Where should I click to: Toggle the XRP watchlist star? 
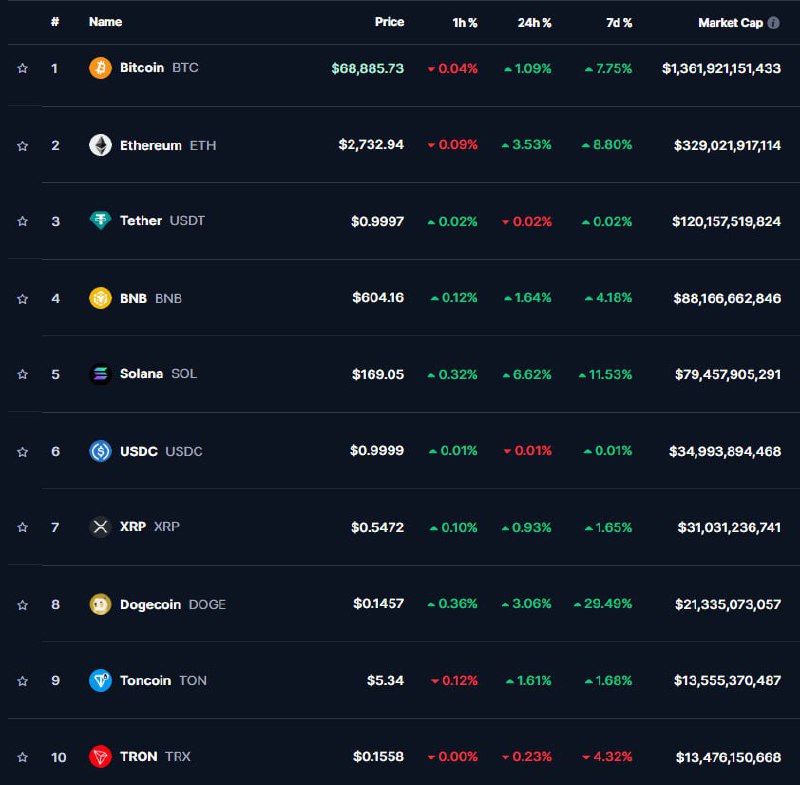tap(22, 527)
